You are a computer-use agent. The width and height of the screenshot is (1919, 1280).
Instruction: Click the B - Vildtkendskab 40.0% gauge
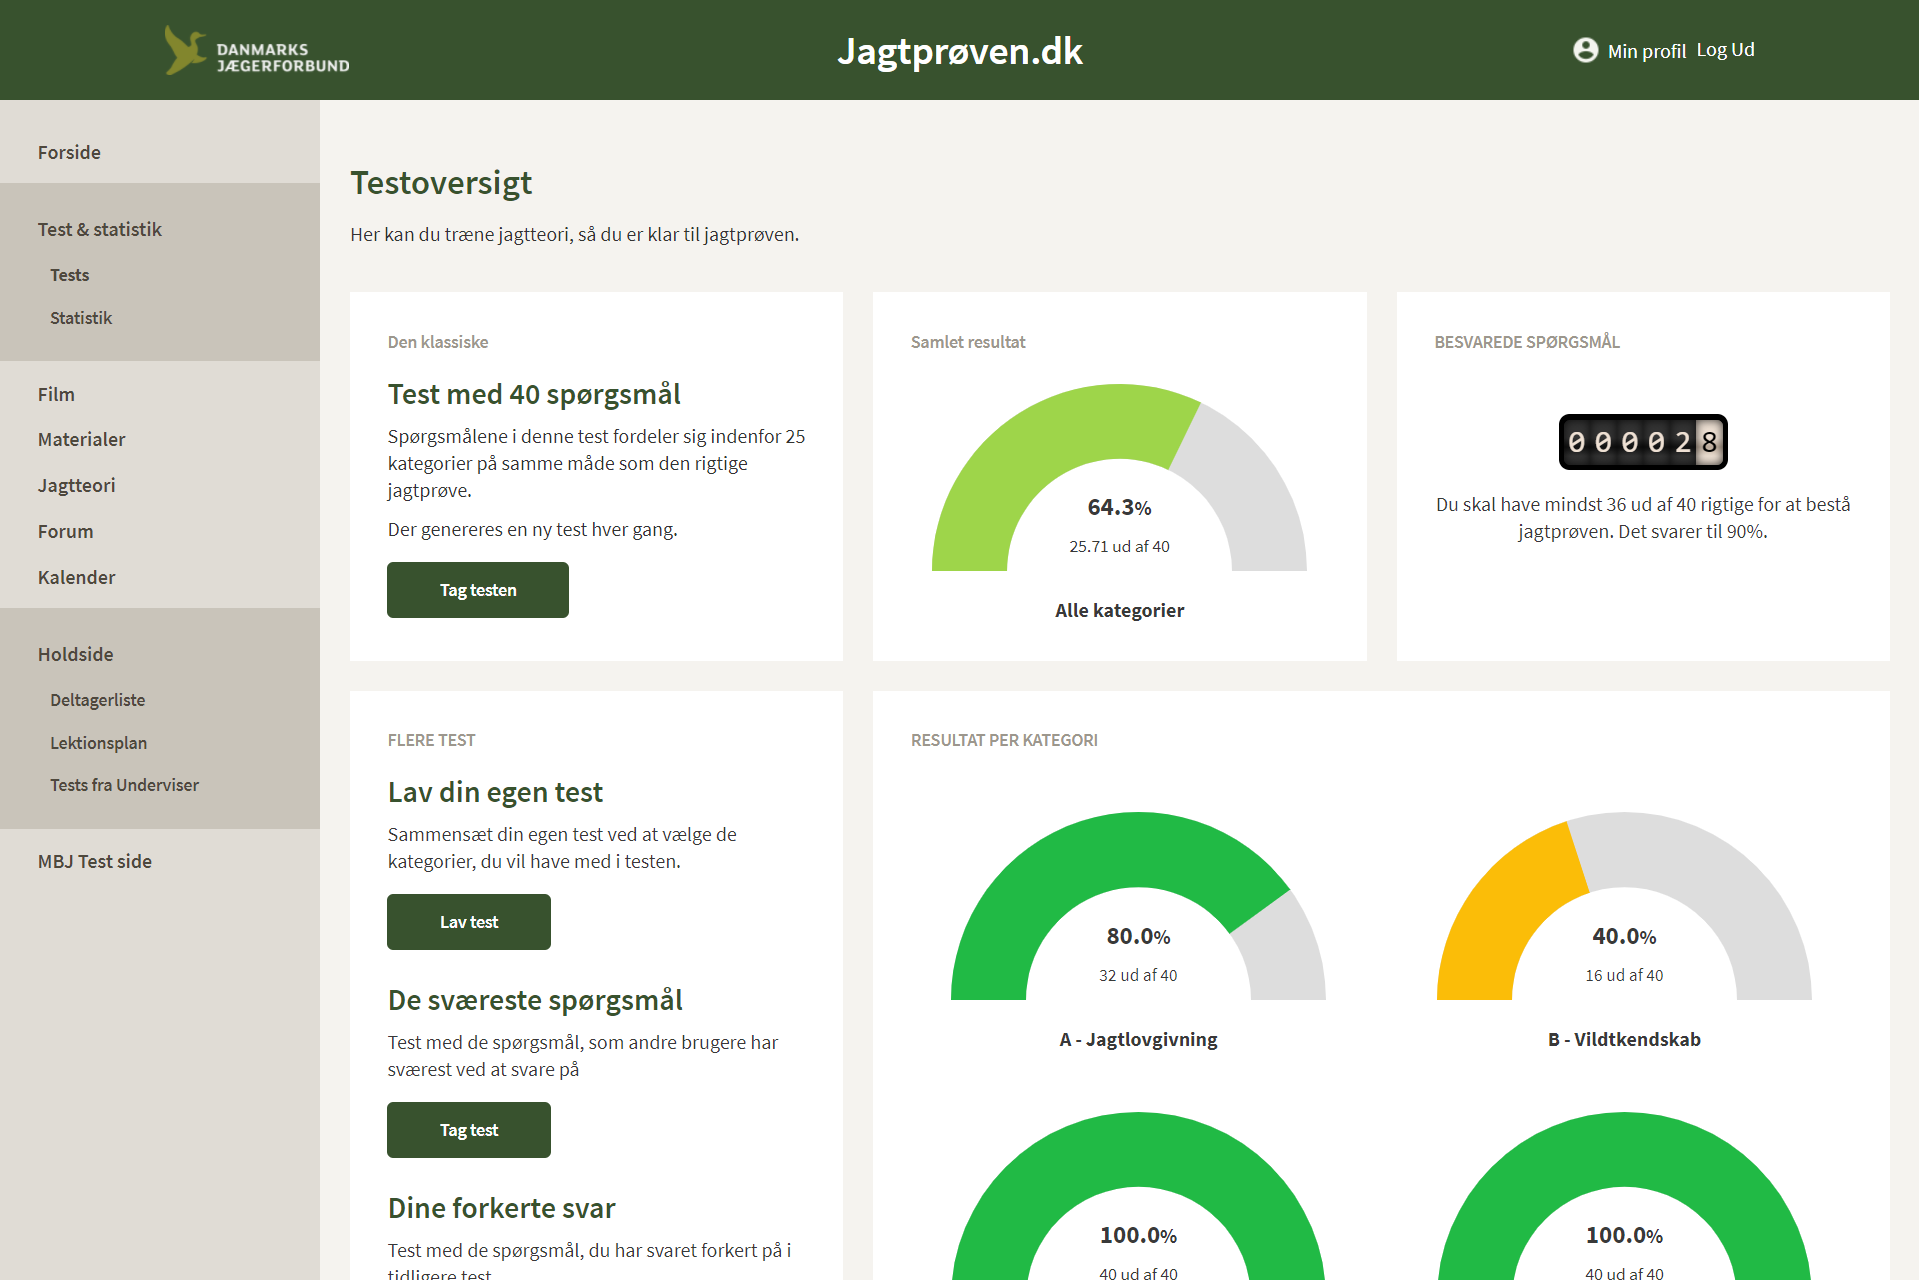tap(1624, 906)
